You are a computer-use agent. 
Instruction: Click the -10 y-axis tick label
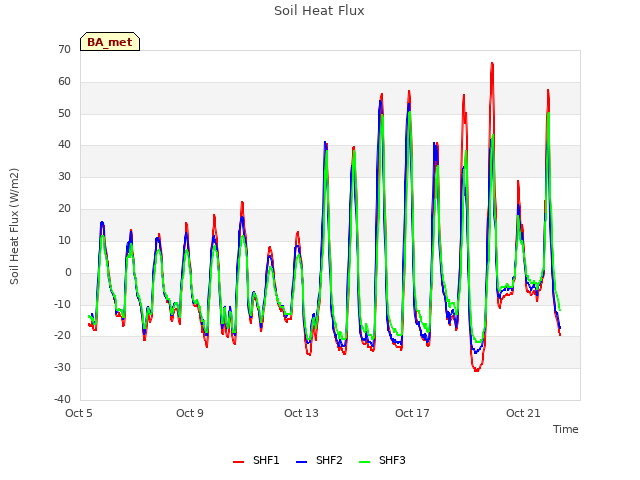62,304
